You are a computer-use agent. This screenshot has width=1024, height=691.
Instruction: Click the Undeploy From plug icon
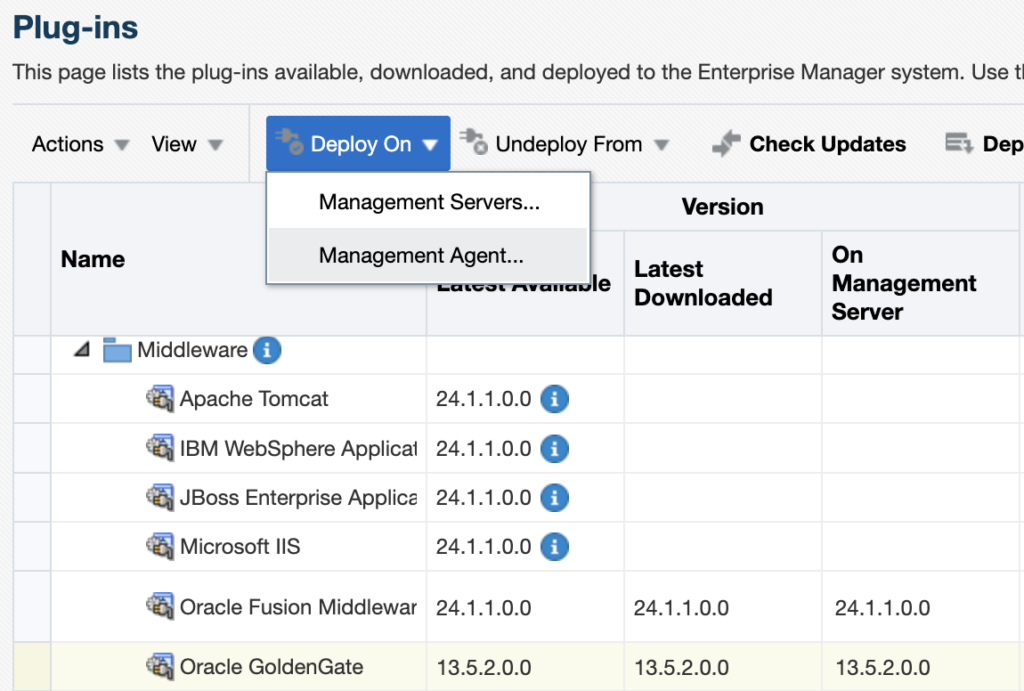pos(473,141)
